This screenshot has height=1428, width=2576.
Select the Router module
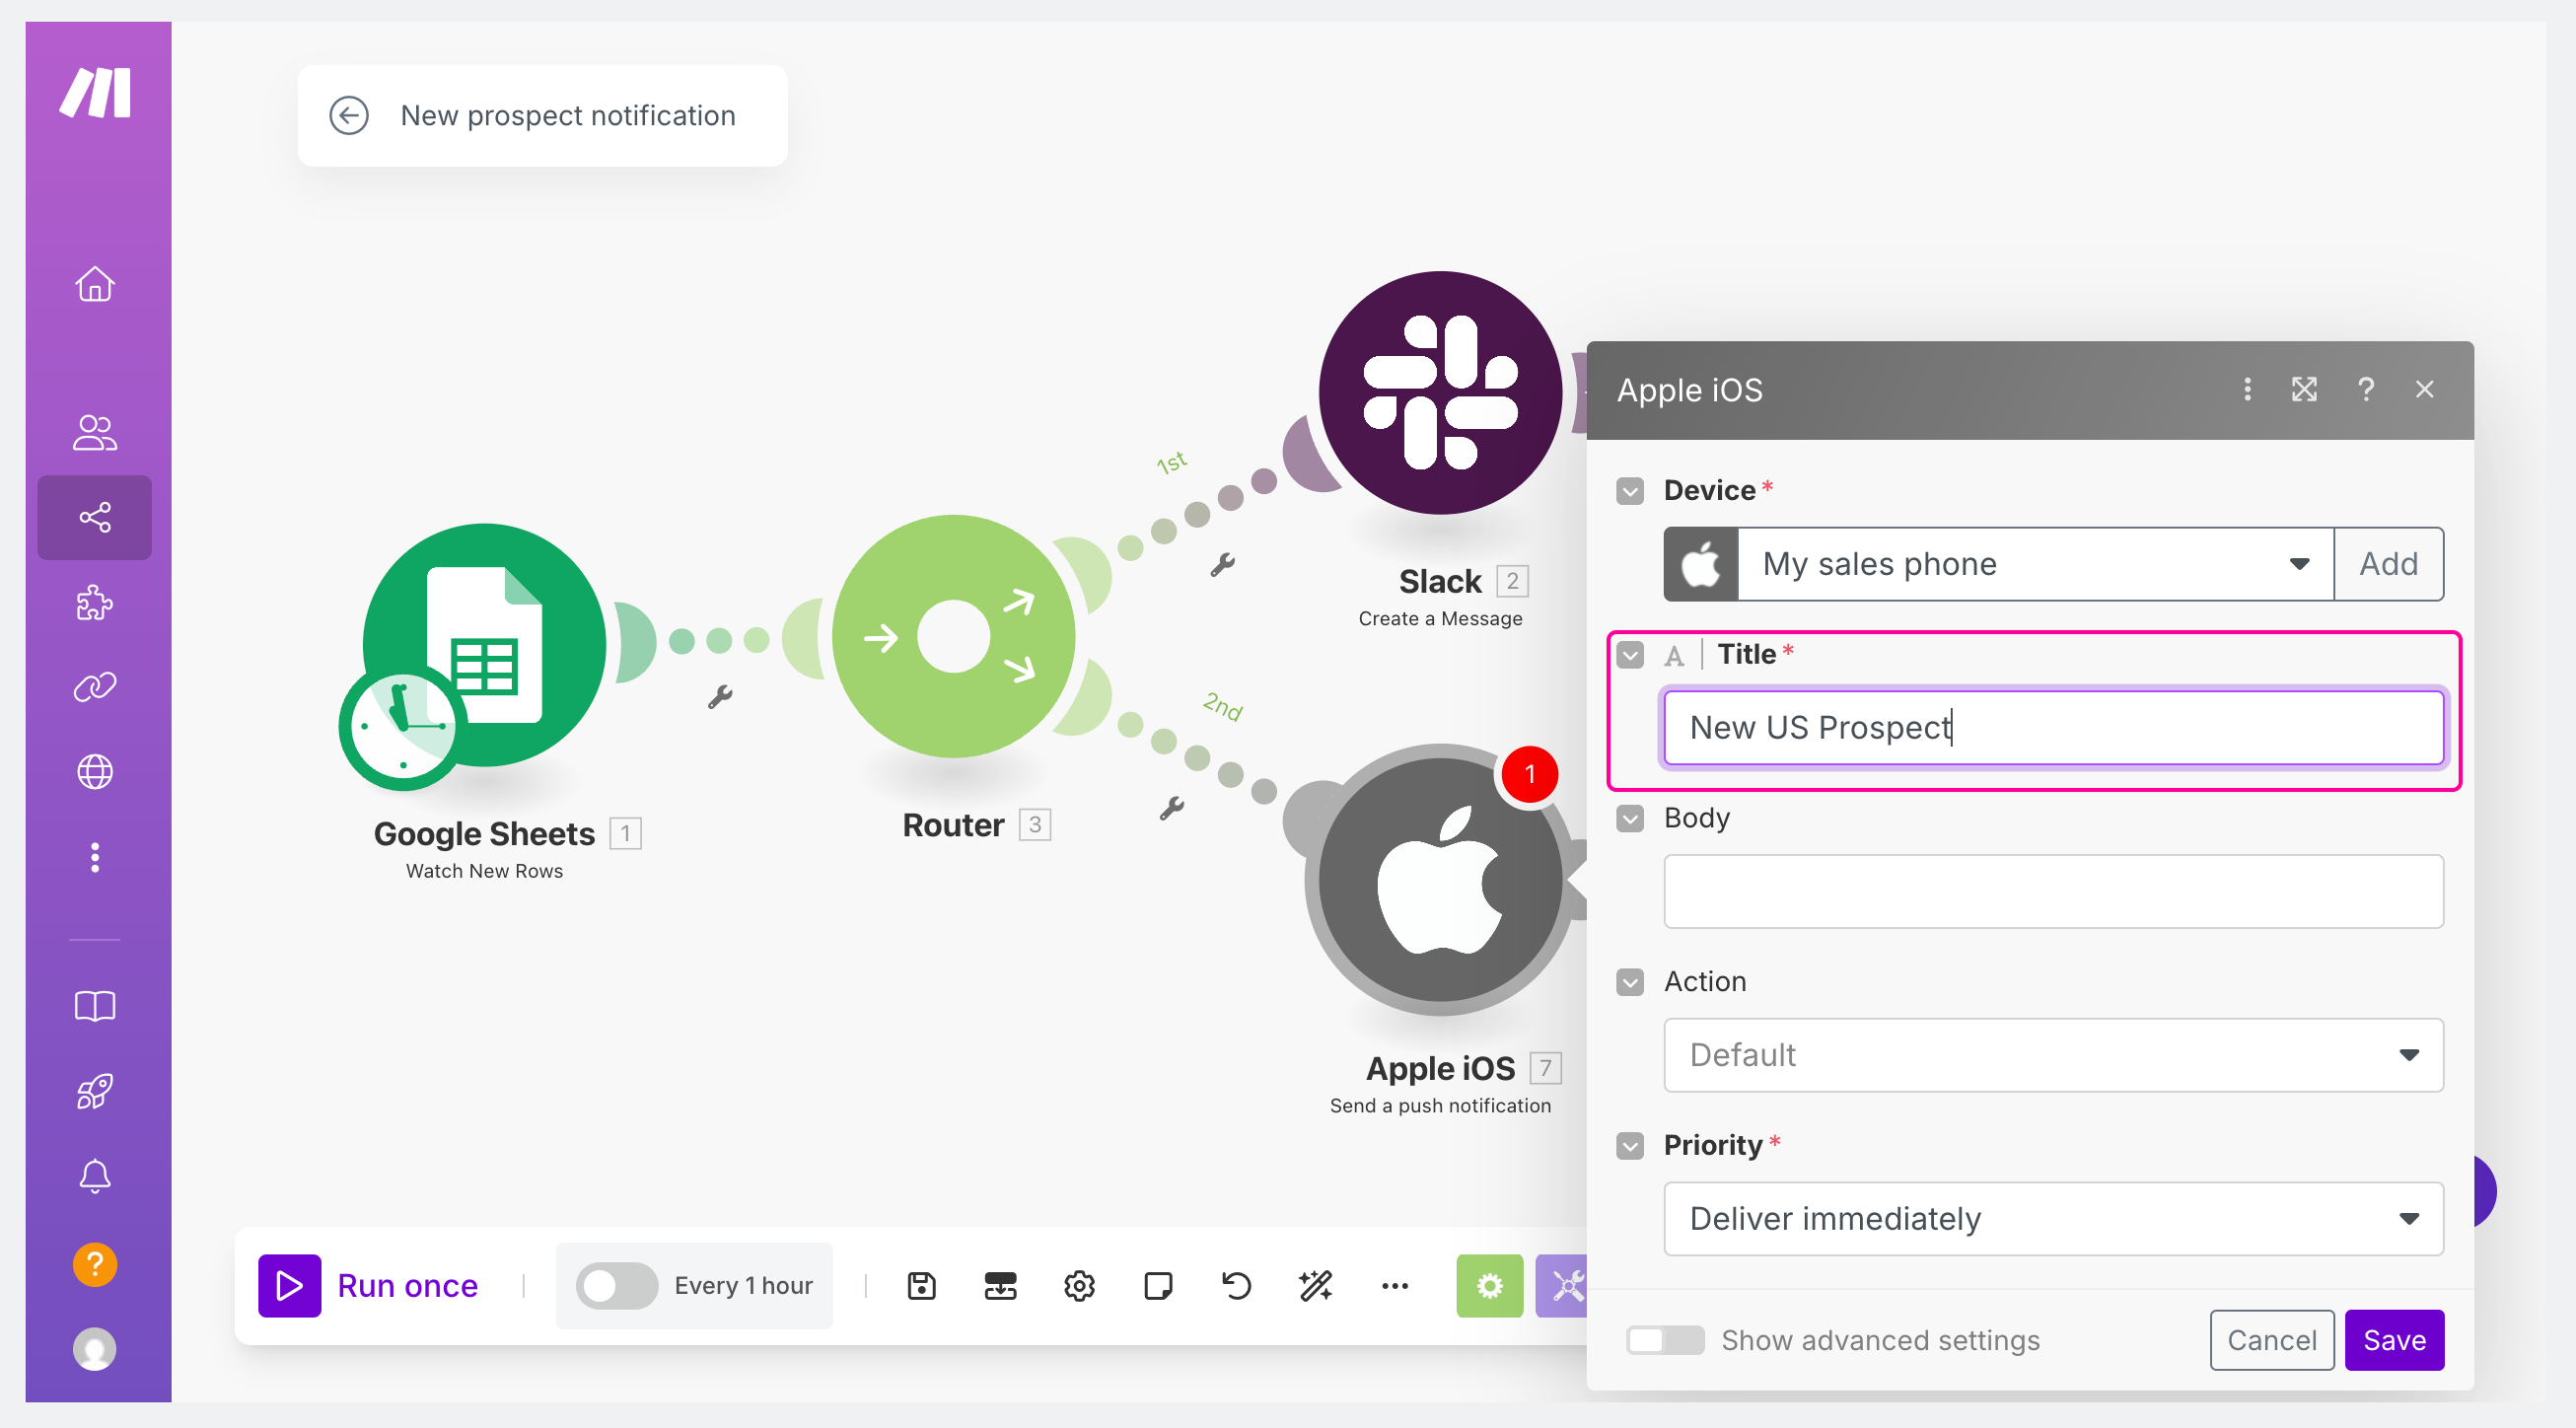[x=953, y=637]
